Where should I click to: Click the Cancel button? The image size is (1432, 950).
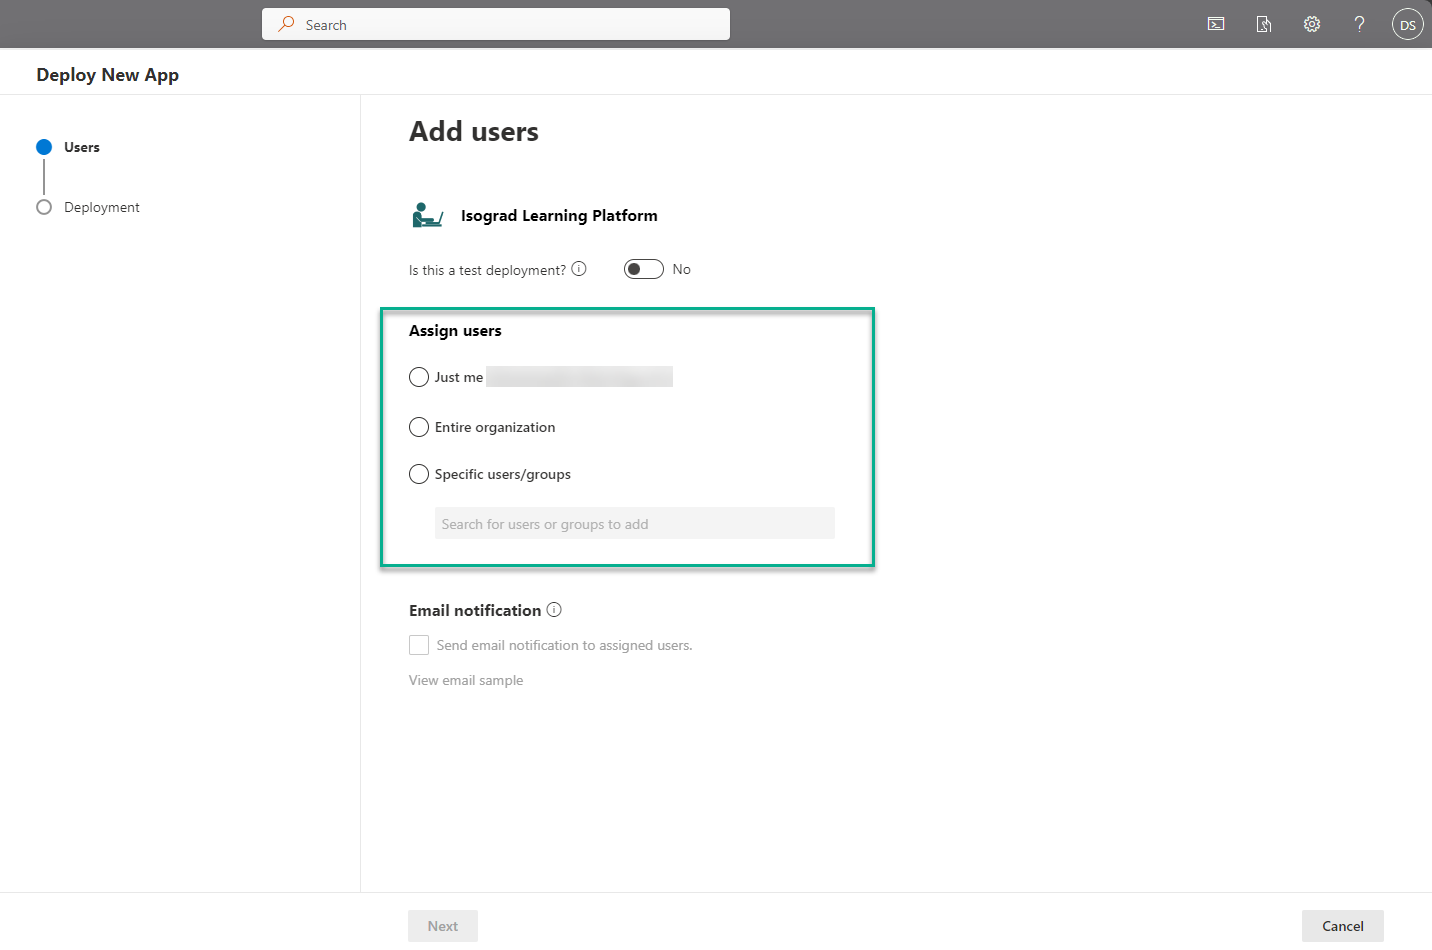(1343, 926)
